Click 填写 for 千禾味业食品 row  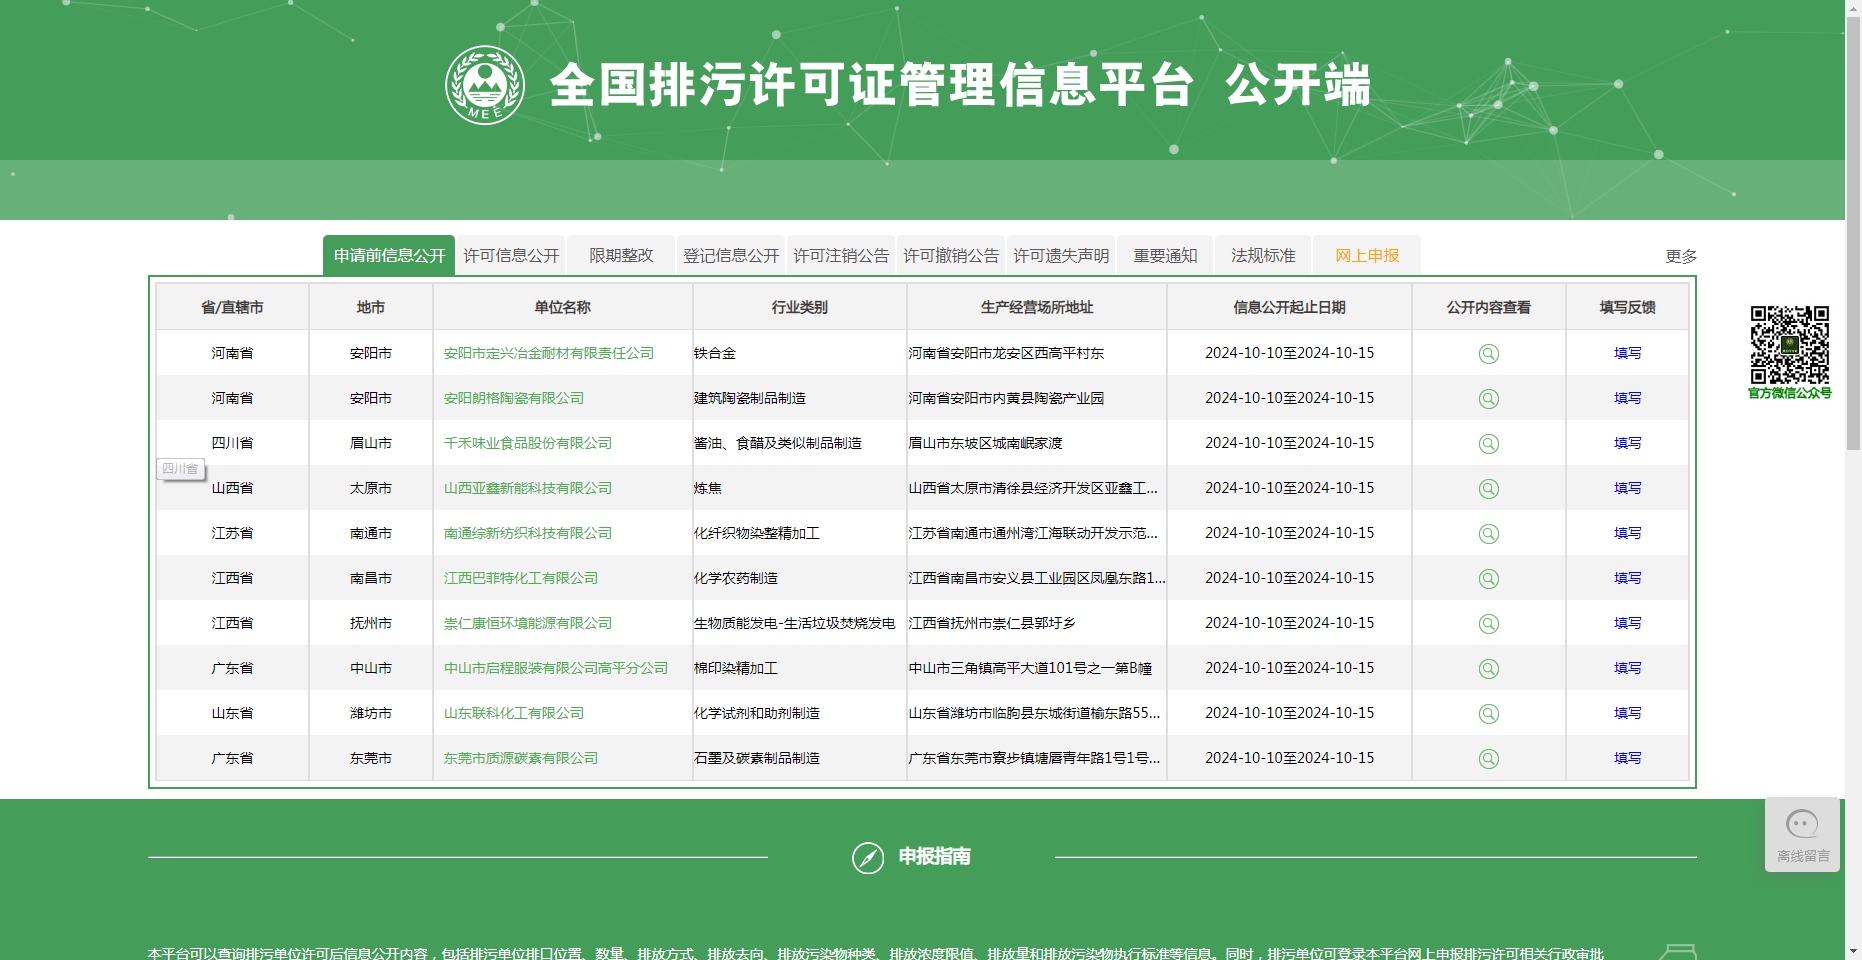1628,443
